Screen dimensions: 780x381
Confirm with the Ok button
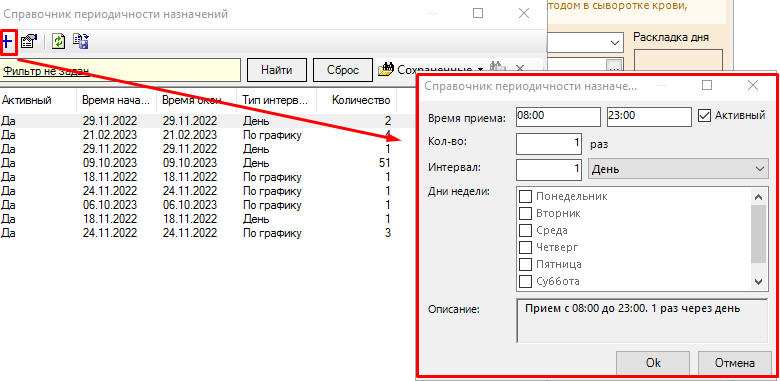coord(653,363)
